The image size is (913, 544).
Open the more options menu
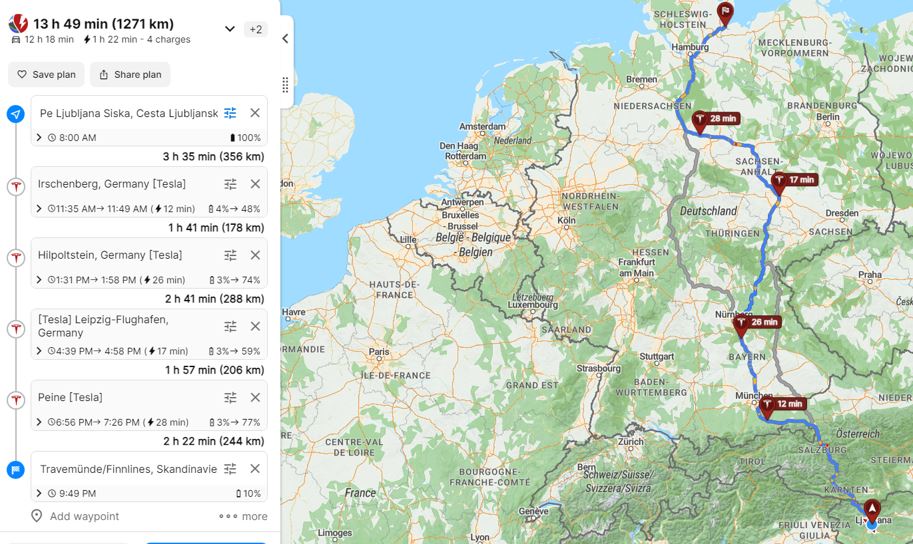click(x=243, y=516)
